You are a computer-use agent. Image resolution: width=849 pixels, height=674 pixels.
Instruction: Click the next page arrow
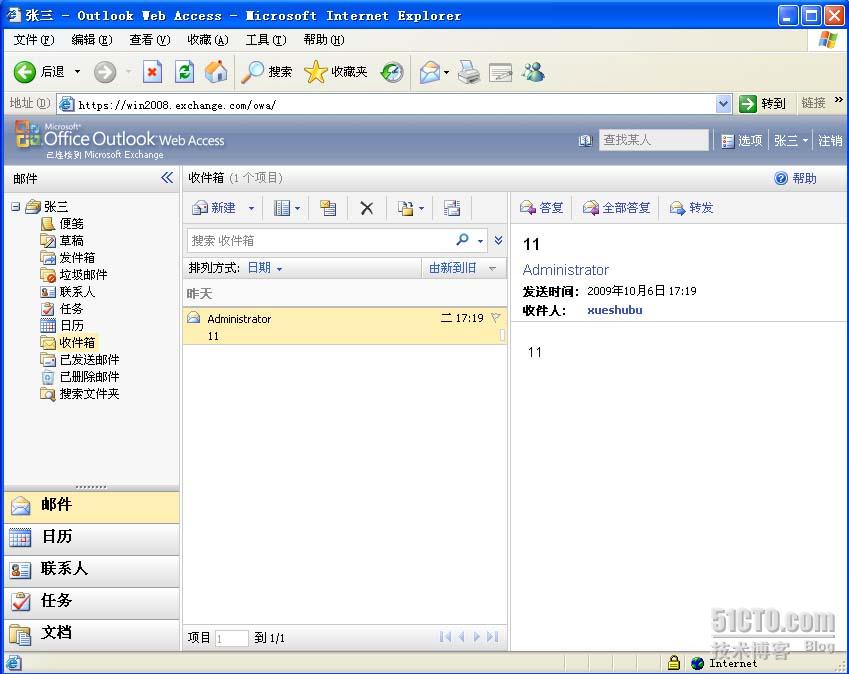(476, 637)
